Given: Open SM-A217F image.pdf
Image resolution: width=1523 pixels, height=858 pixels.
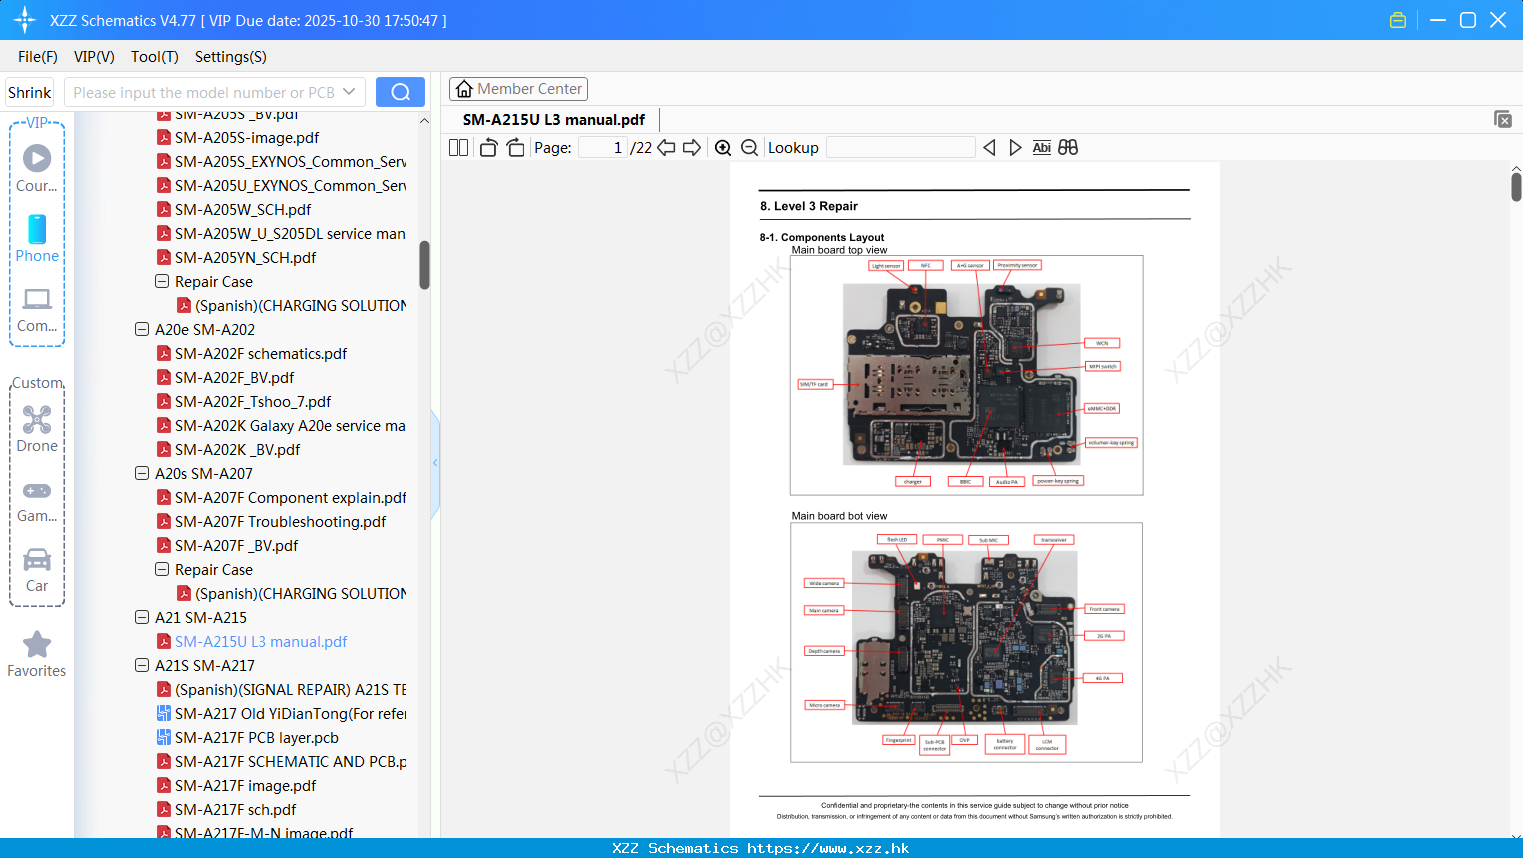Looking at the screenshot, I should click(246, 785).
